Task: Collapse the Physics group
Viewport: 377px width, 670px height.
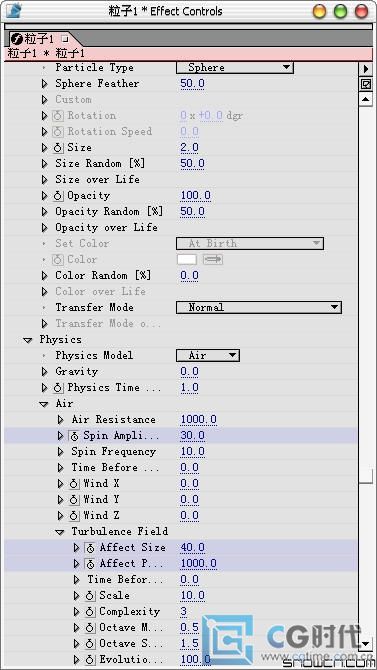Action: click(28, 340)
